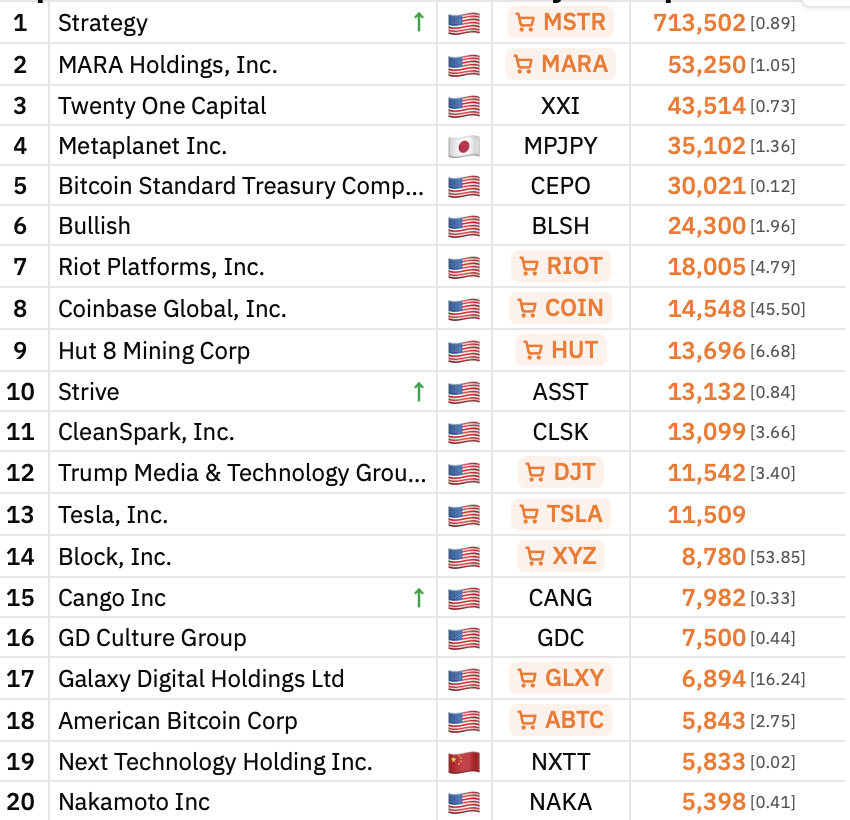Click Strategy's holdings value 713,502
The width and height of the screenshot is (850, 820).
[x=700, y=21]
